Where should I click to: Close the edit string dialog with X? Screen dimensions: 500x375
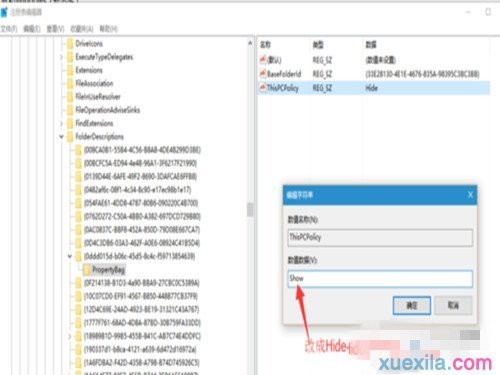pos(470,195)
